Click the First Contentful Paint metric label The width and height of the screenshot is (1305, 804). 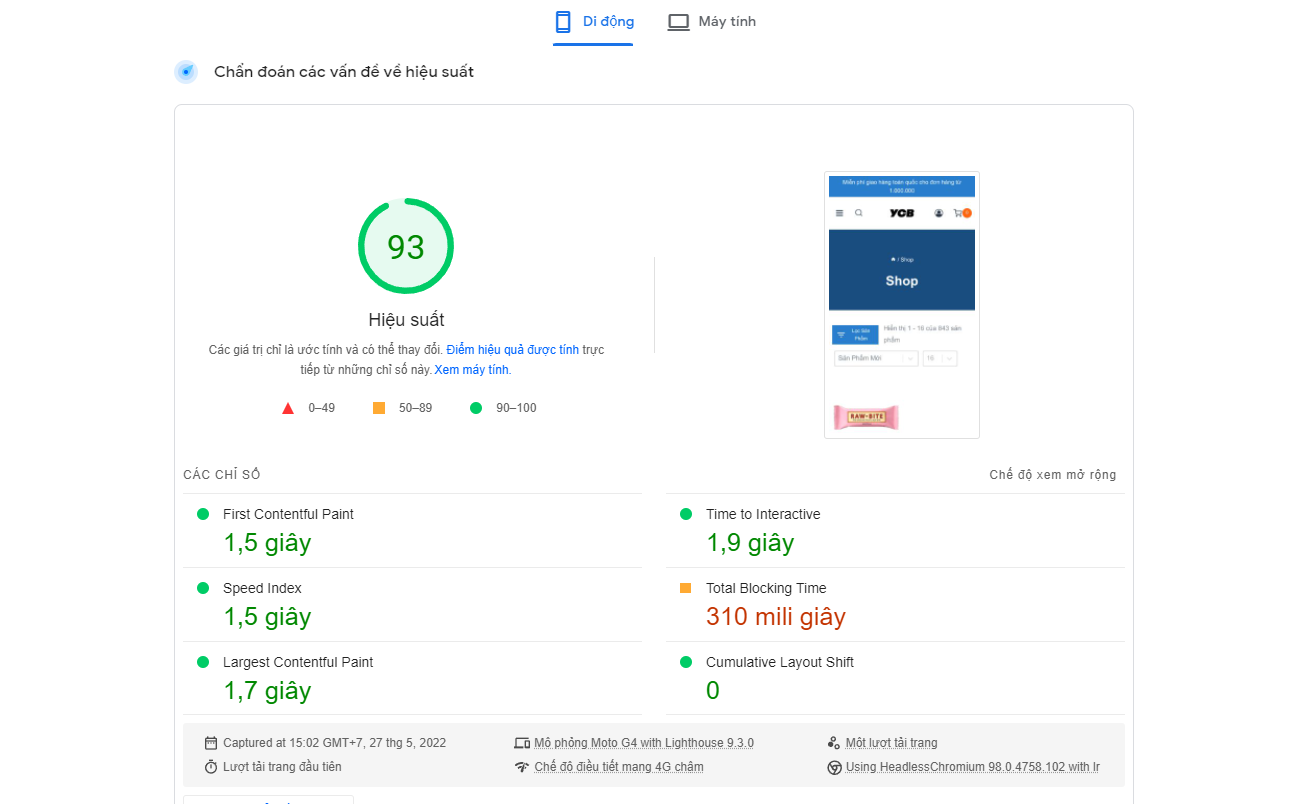[288, 514]
